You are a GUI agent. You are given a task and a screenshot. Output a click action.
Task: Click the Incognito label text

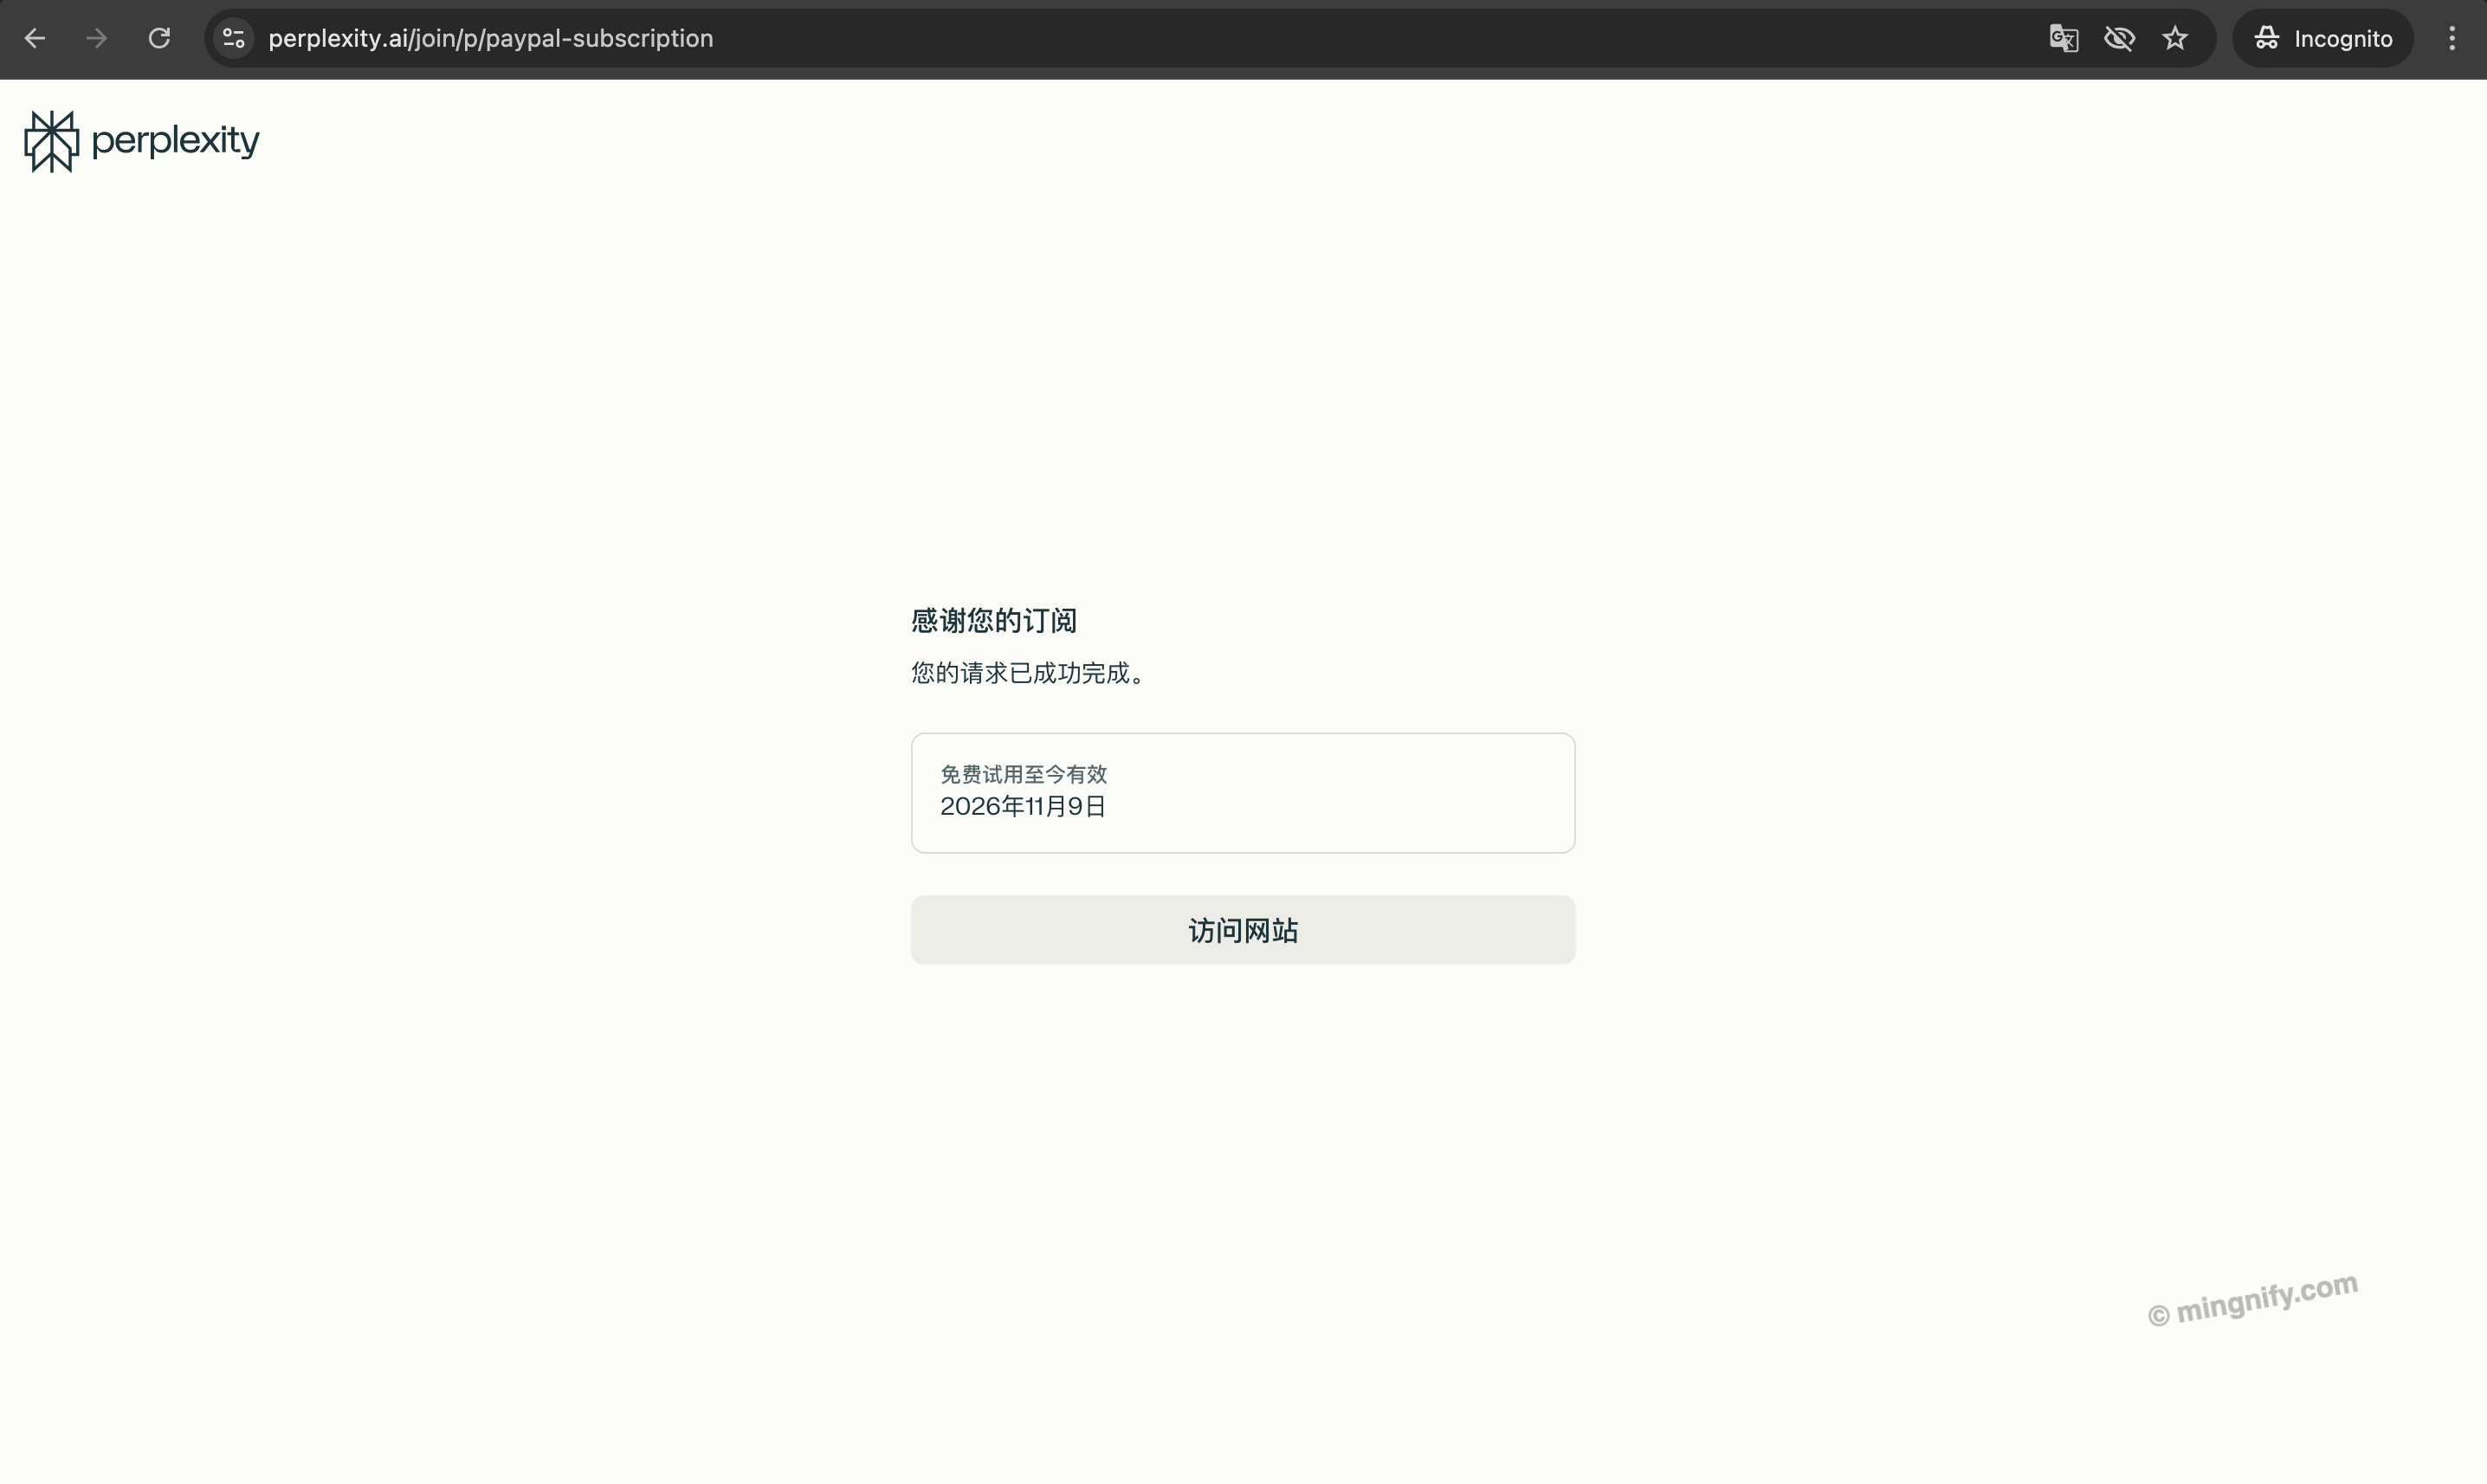pyautogui.click(x=2344, y=38)
